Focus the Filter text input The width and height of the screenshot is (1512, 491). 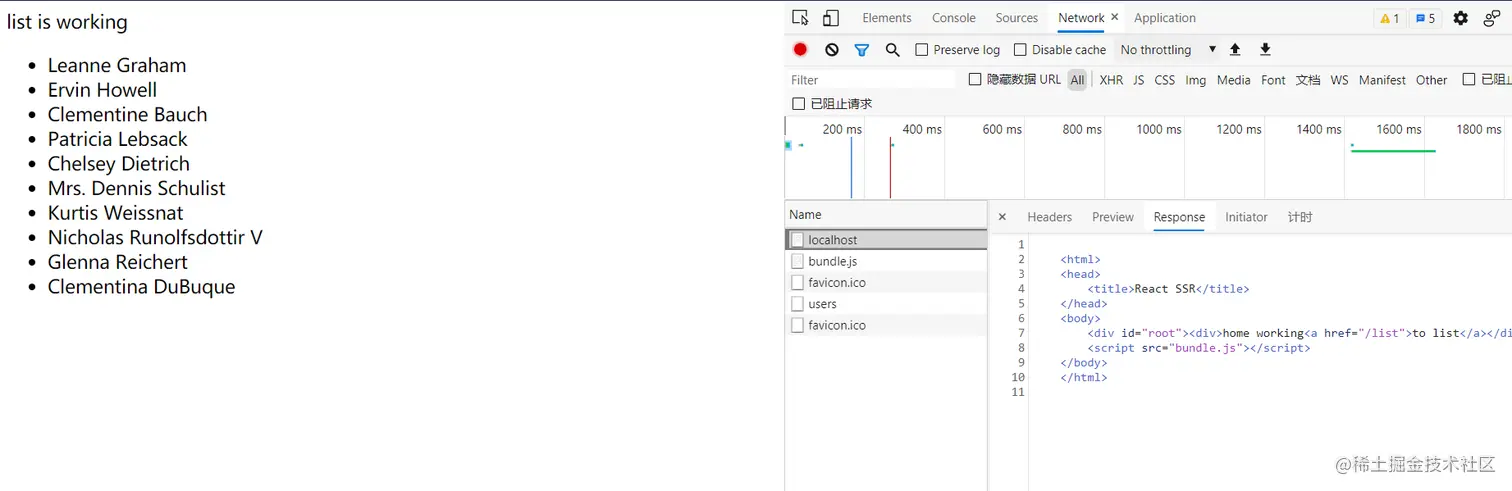pyautogui.click(x=870, y=80)
